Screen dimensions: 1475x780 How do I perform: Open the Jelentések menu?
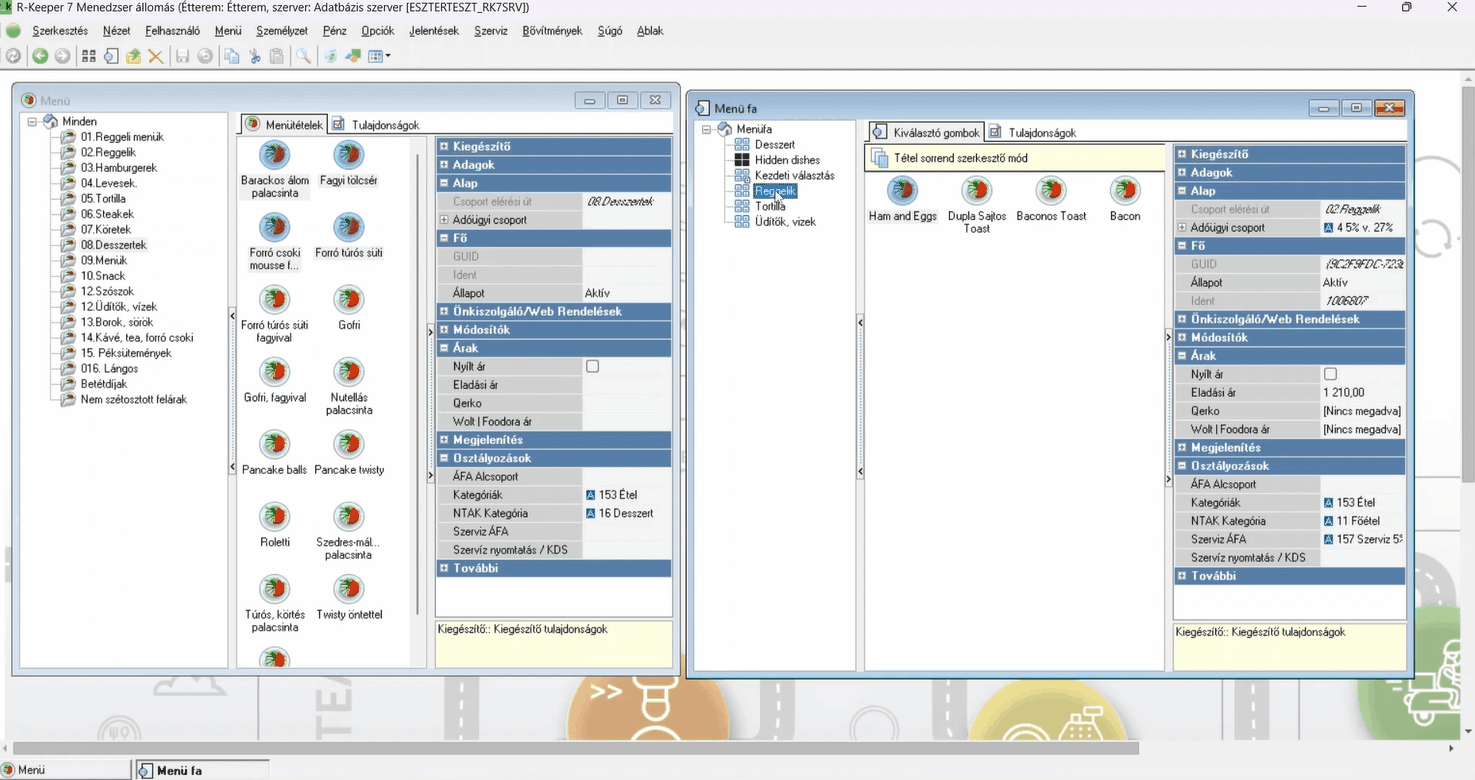pyautogui.click(x=434, y=31)
